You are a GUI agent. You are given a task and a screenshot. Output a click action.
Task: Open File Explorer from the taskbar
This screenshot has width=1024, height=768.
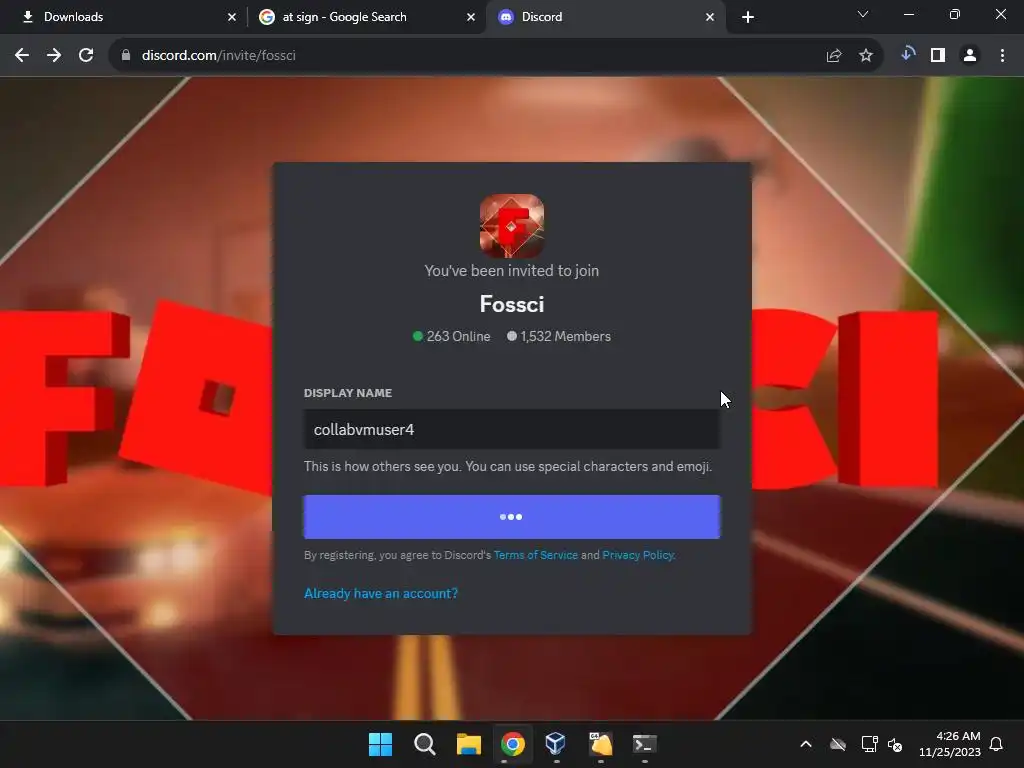click(469, 744)
